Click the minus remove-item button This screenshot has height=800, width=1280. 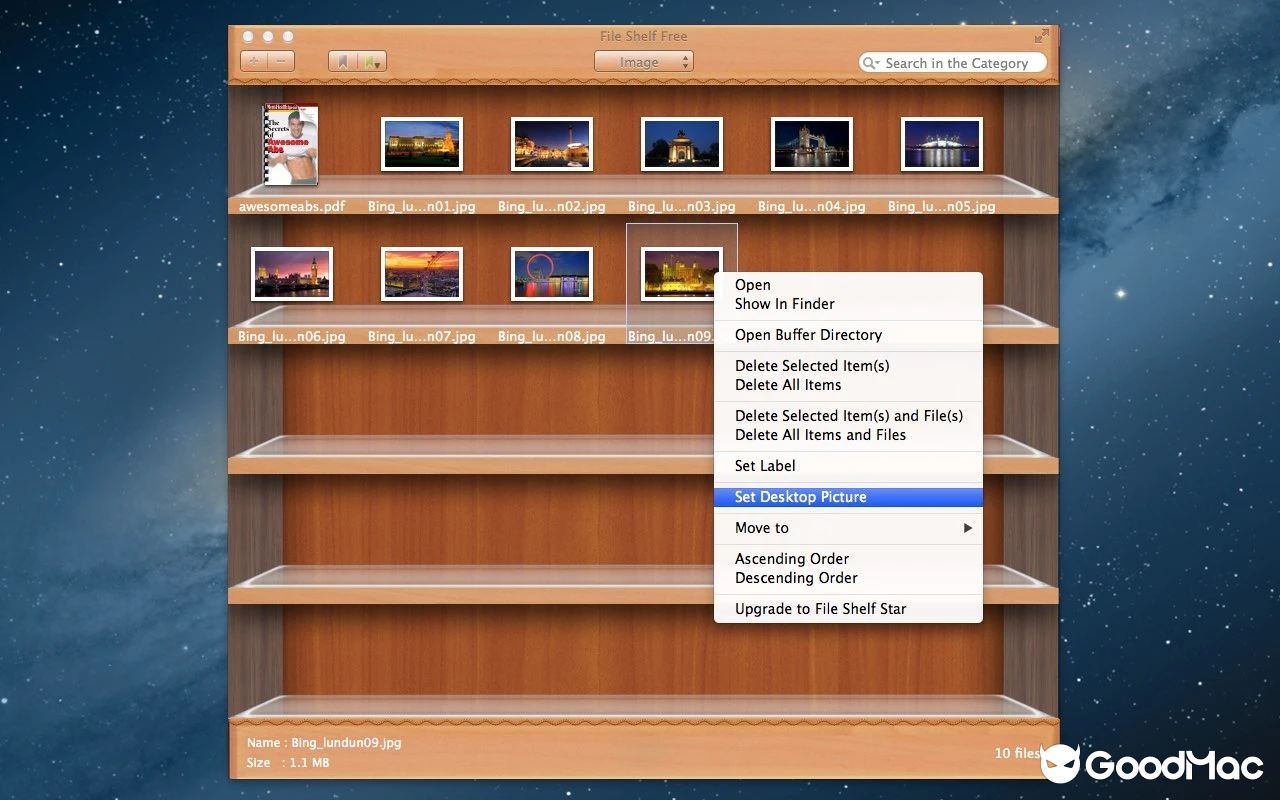tap(281, 61)
